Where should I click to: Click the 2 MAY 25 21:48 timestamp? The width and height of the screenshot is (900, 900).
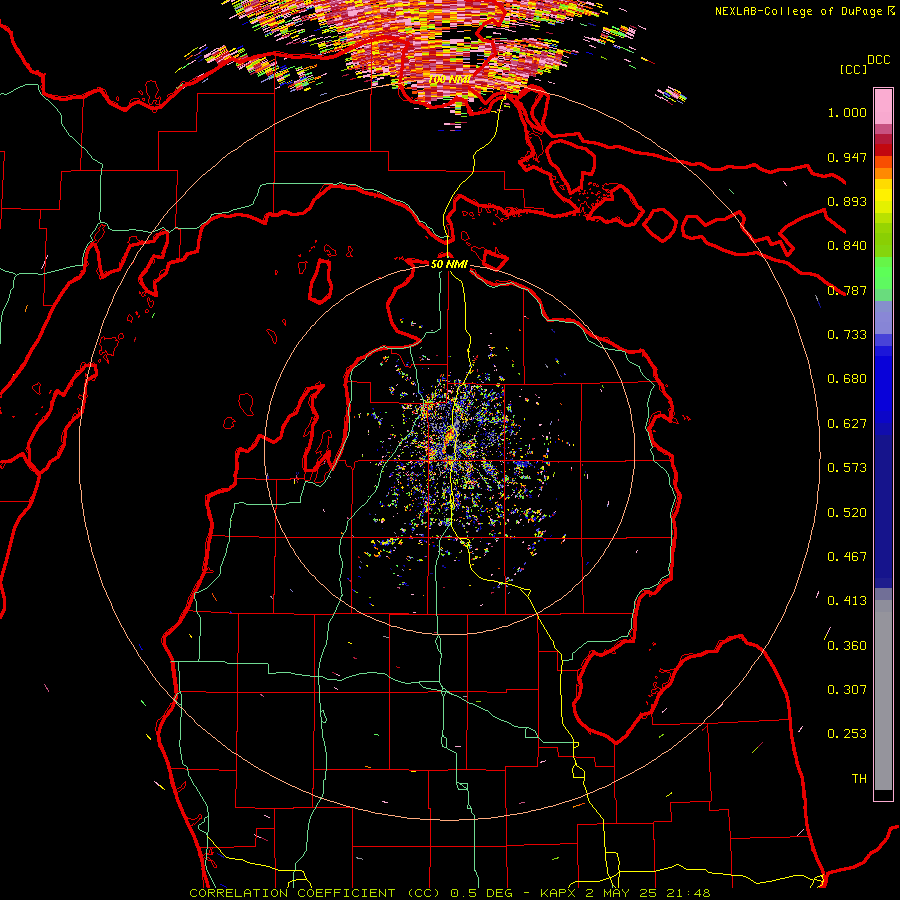(647, 893)
